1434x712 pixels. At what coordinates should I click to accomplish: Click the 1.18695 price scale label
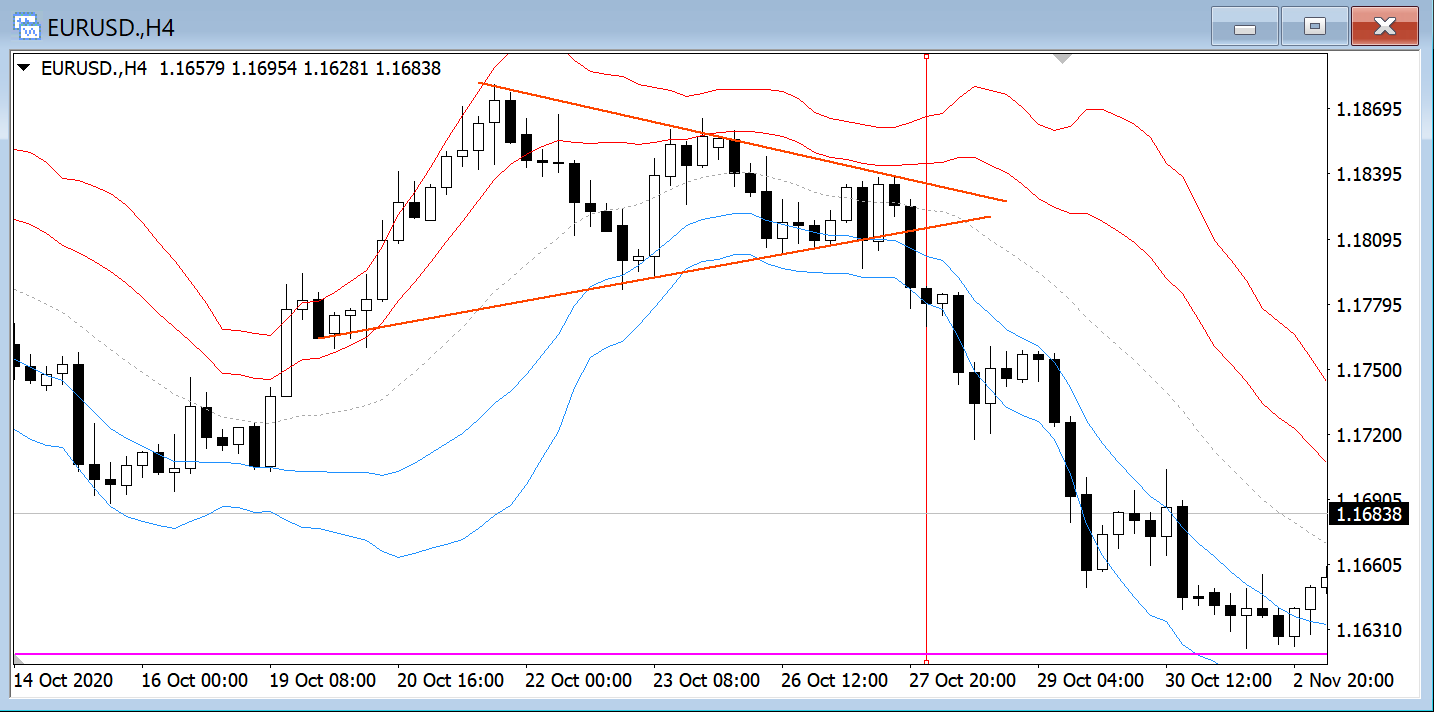1369,109
